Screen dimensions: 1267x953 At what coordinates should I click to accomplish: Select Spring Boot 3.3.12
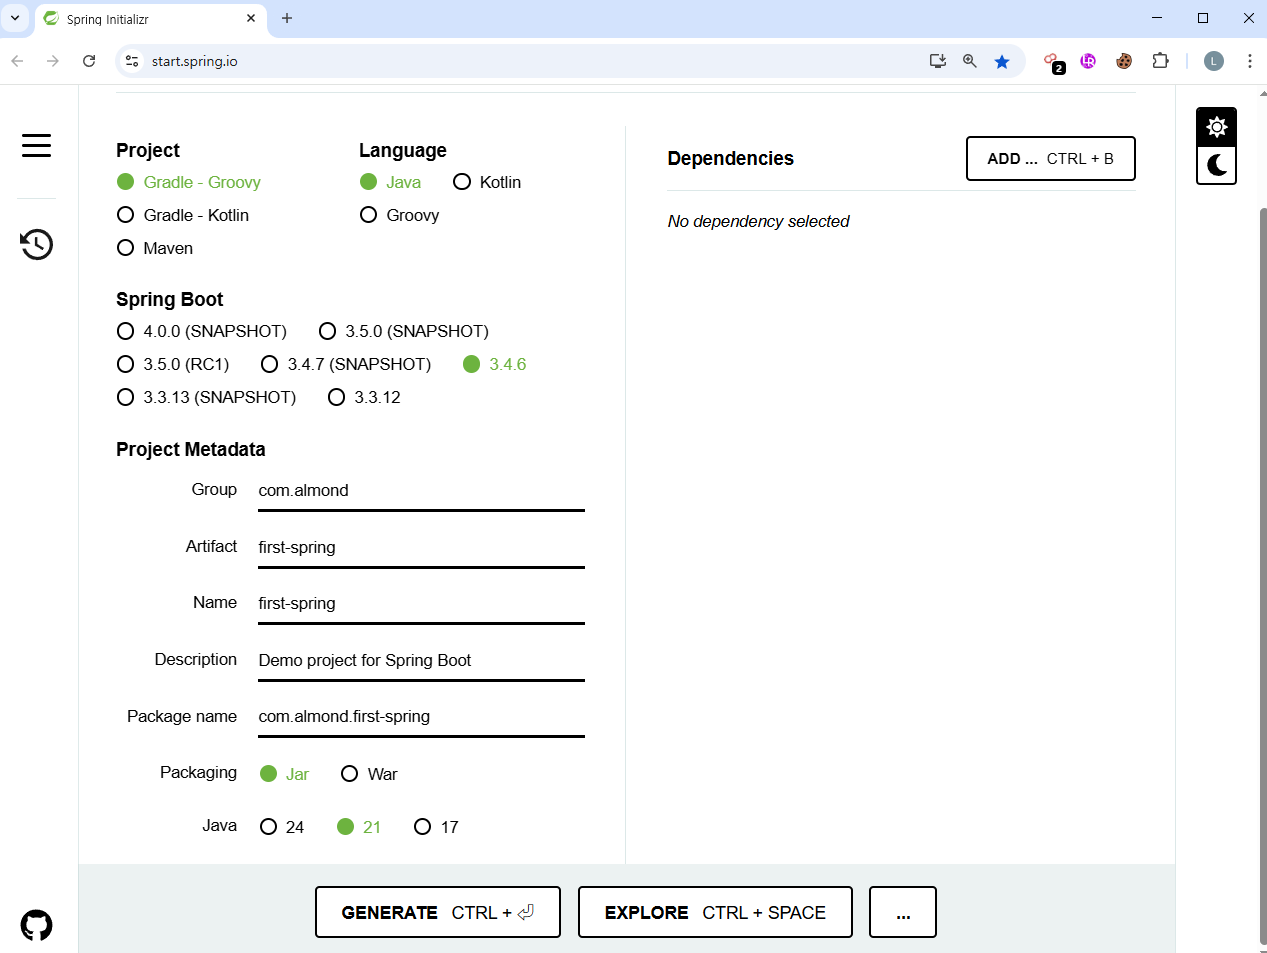pyautogui.click(x=365, y=397)
